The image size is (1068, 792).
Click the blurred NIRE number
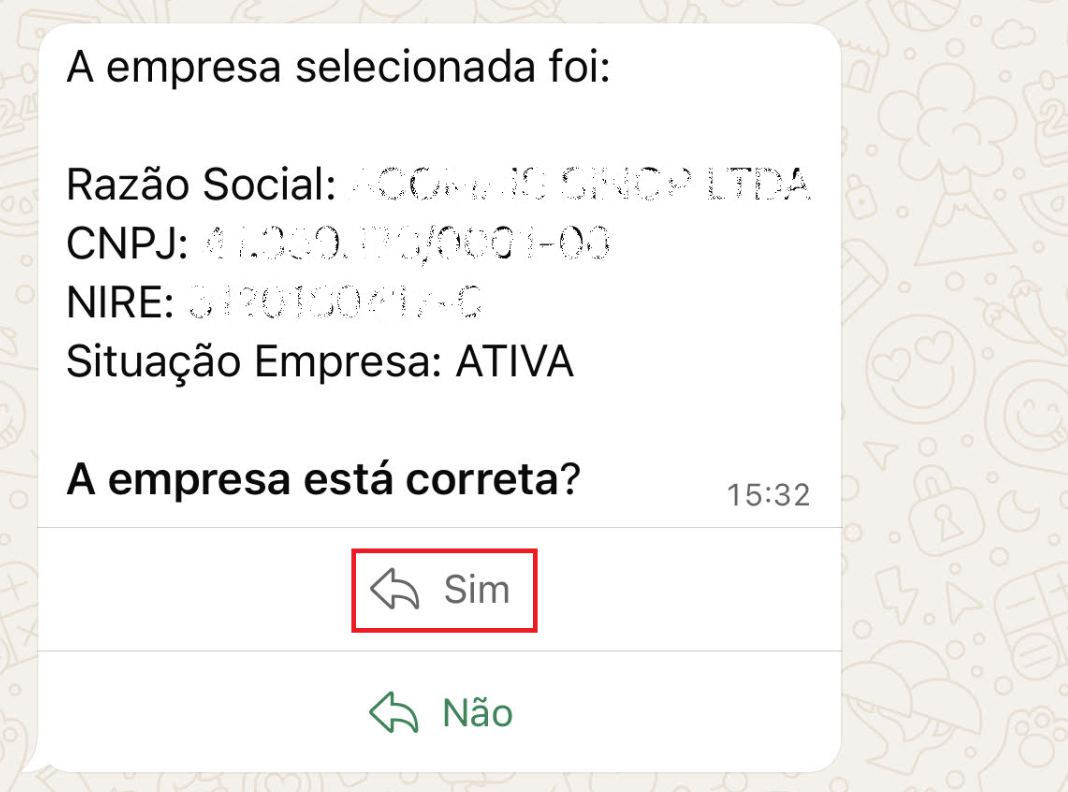click(337, 302)
